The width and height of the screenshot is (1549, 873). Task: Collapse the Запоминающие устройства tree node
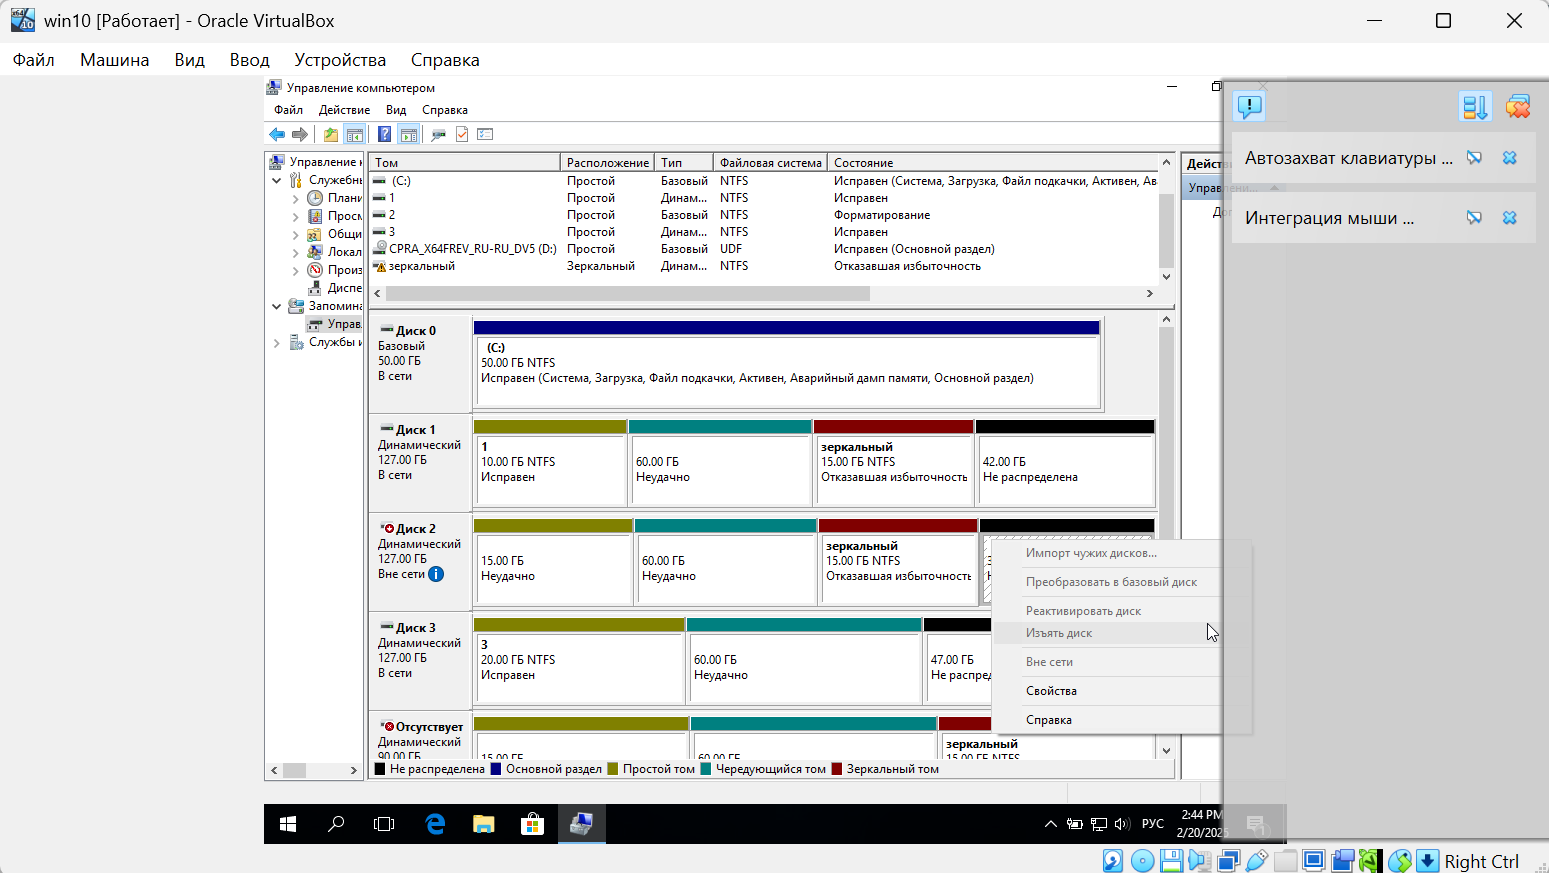point(277,306)
